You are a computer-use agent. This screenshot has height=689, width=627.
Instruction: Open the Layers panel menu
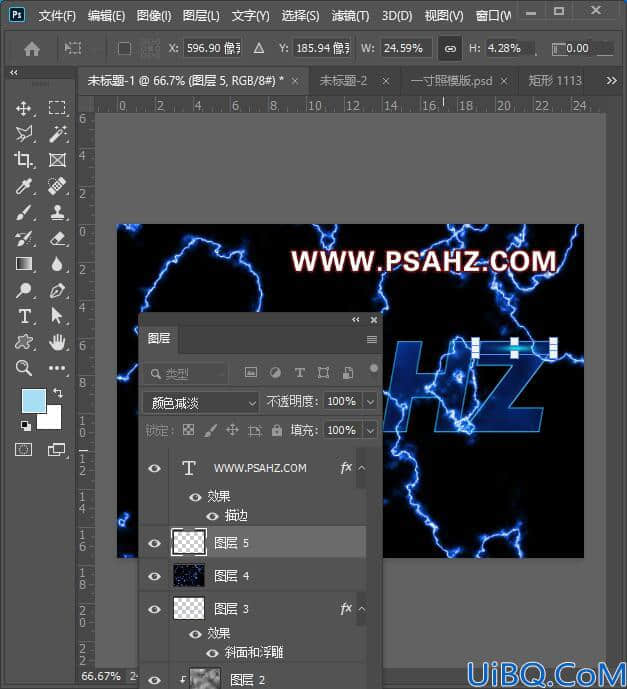[x=372, y=339]
